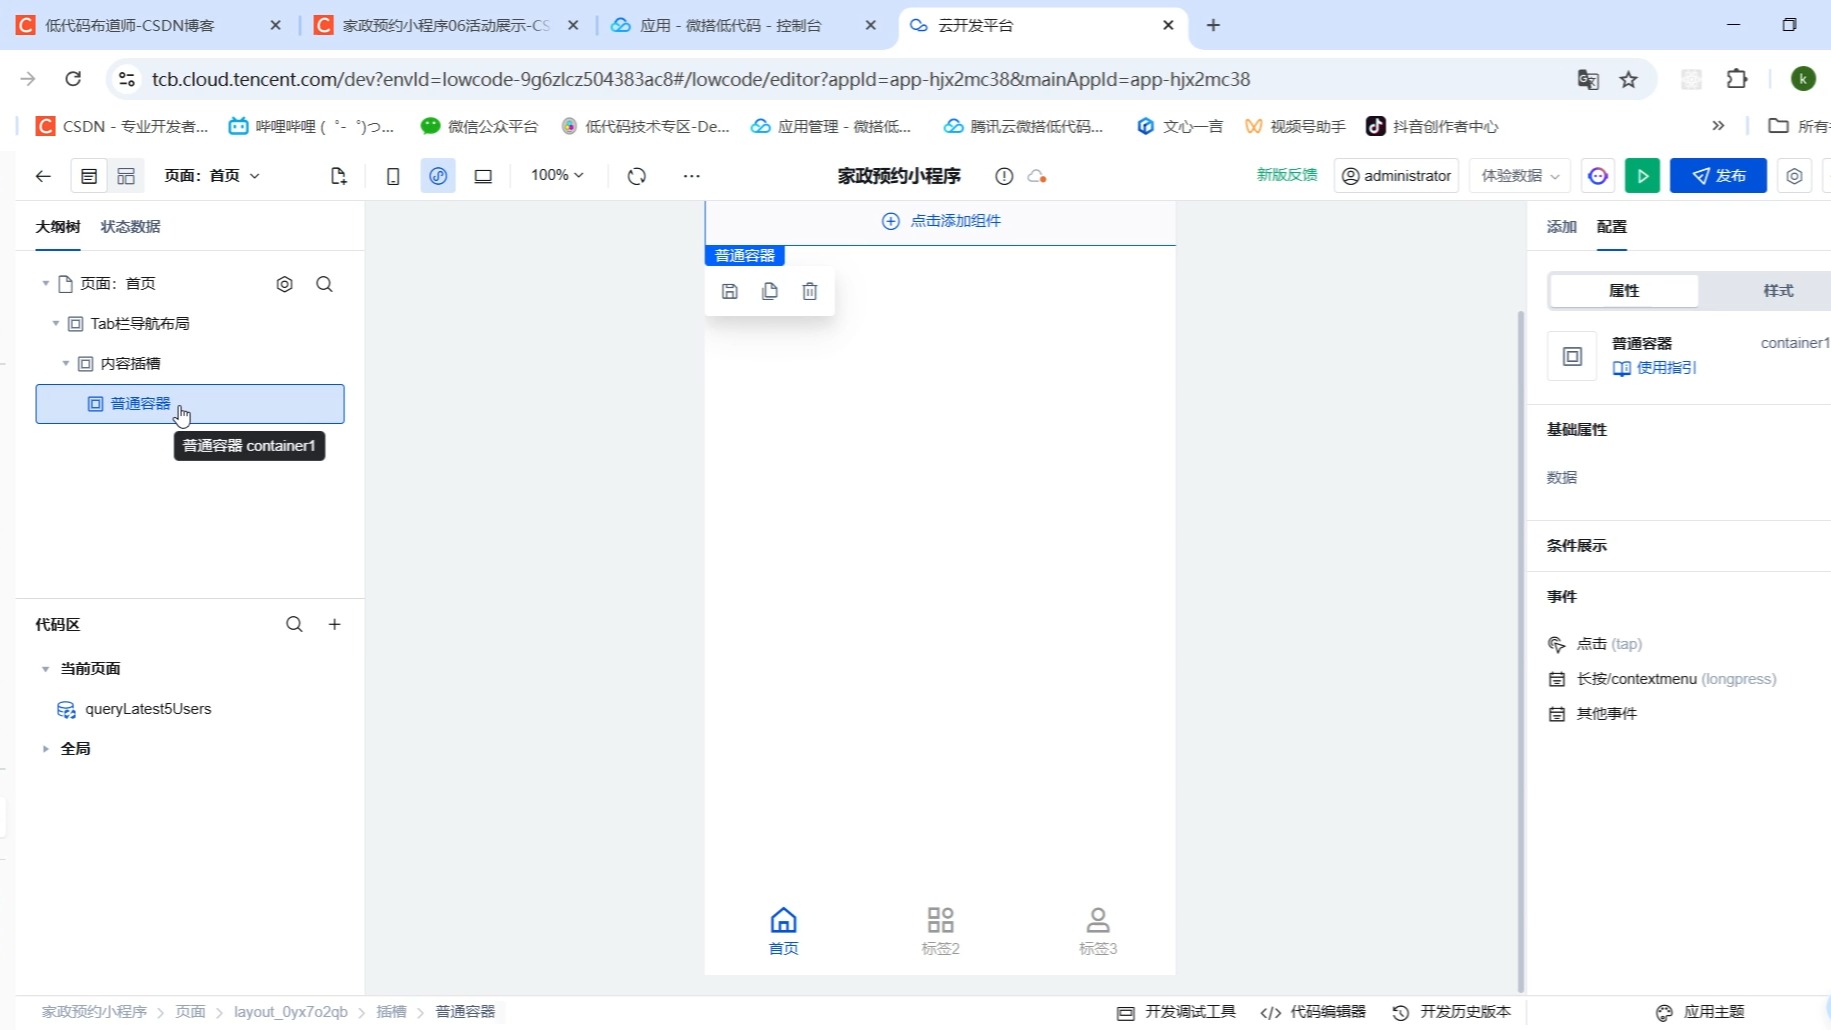Select the 状态数据 tab
The height and width of the screenshot is (1030, 1831).
pos(129,226)
